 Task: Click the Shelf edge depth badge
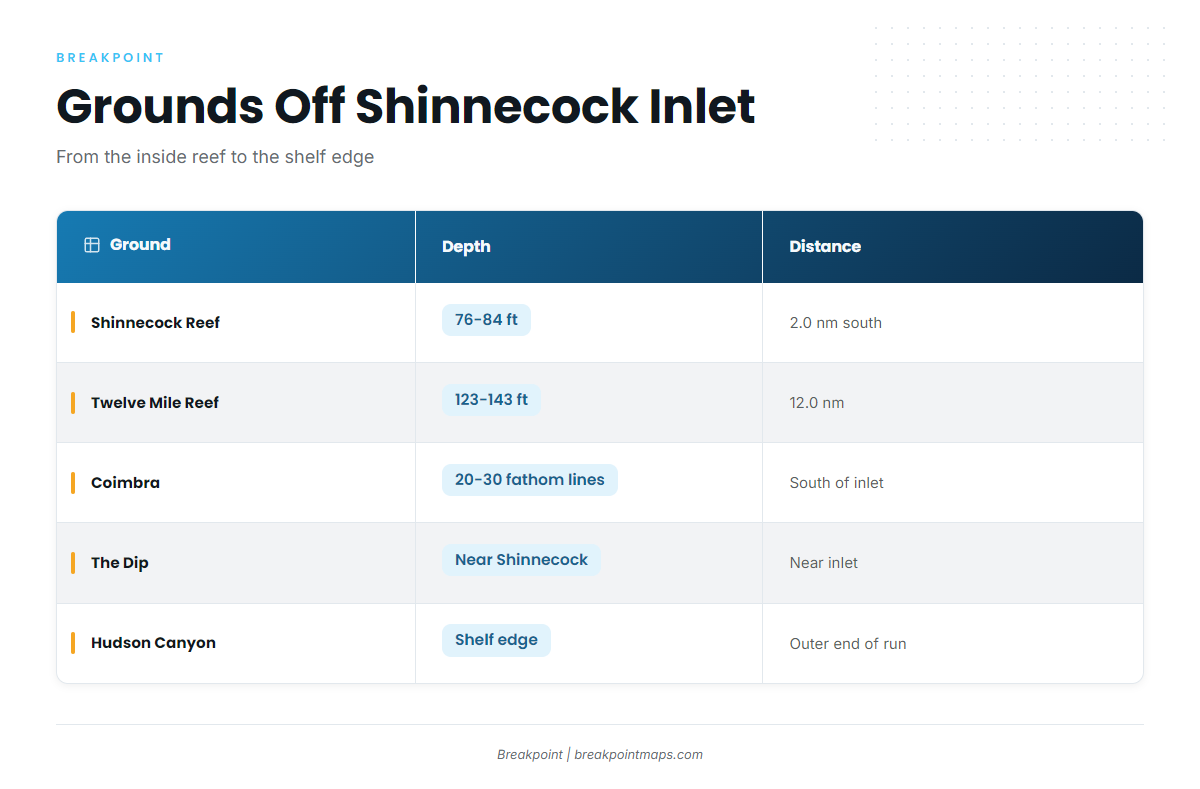(x=496, y=640)
